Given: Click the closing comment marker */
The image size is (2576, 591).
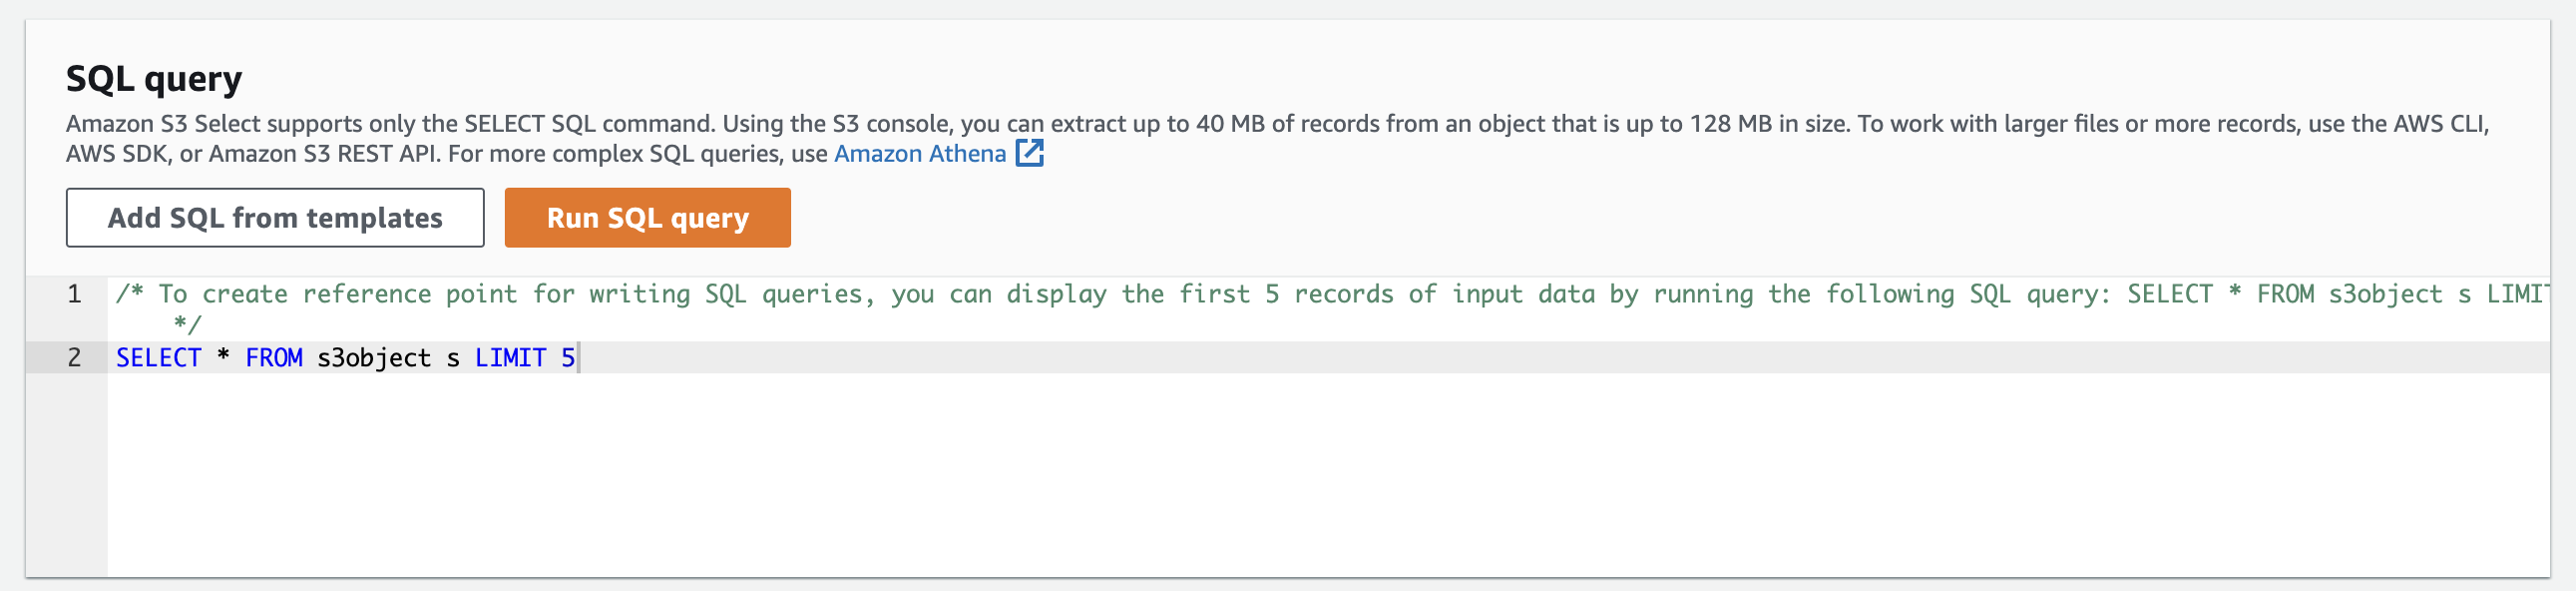Looking at the screenshot, I should (187, 325).
